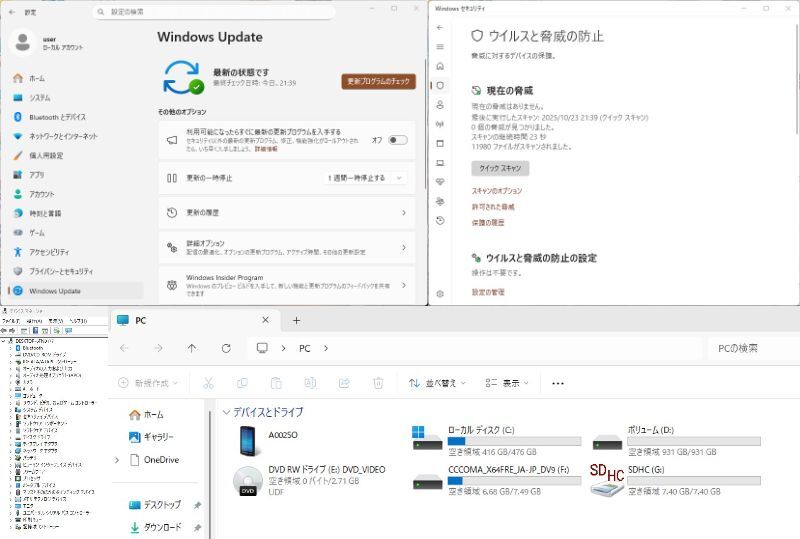Open ファイル menu in Device Manager

tap(11, 321)
